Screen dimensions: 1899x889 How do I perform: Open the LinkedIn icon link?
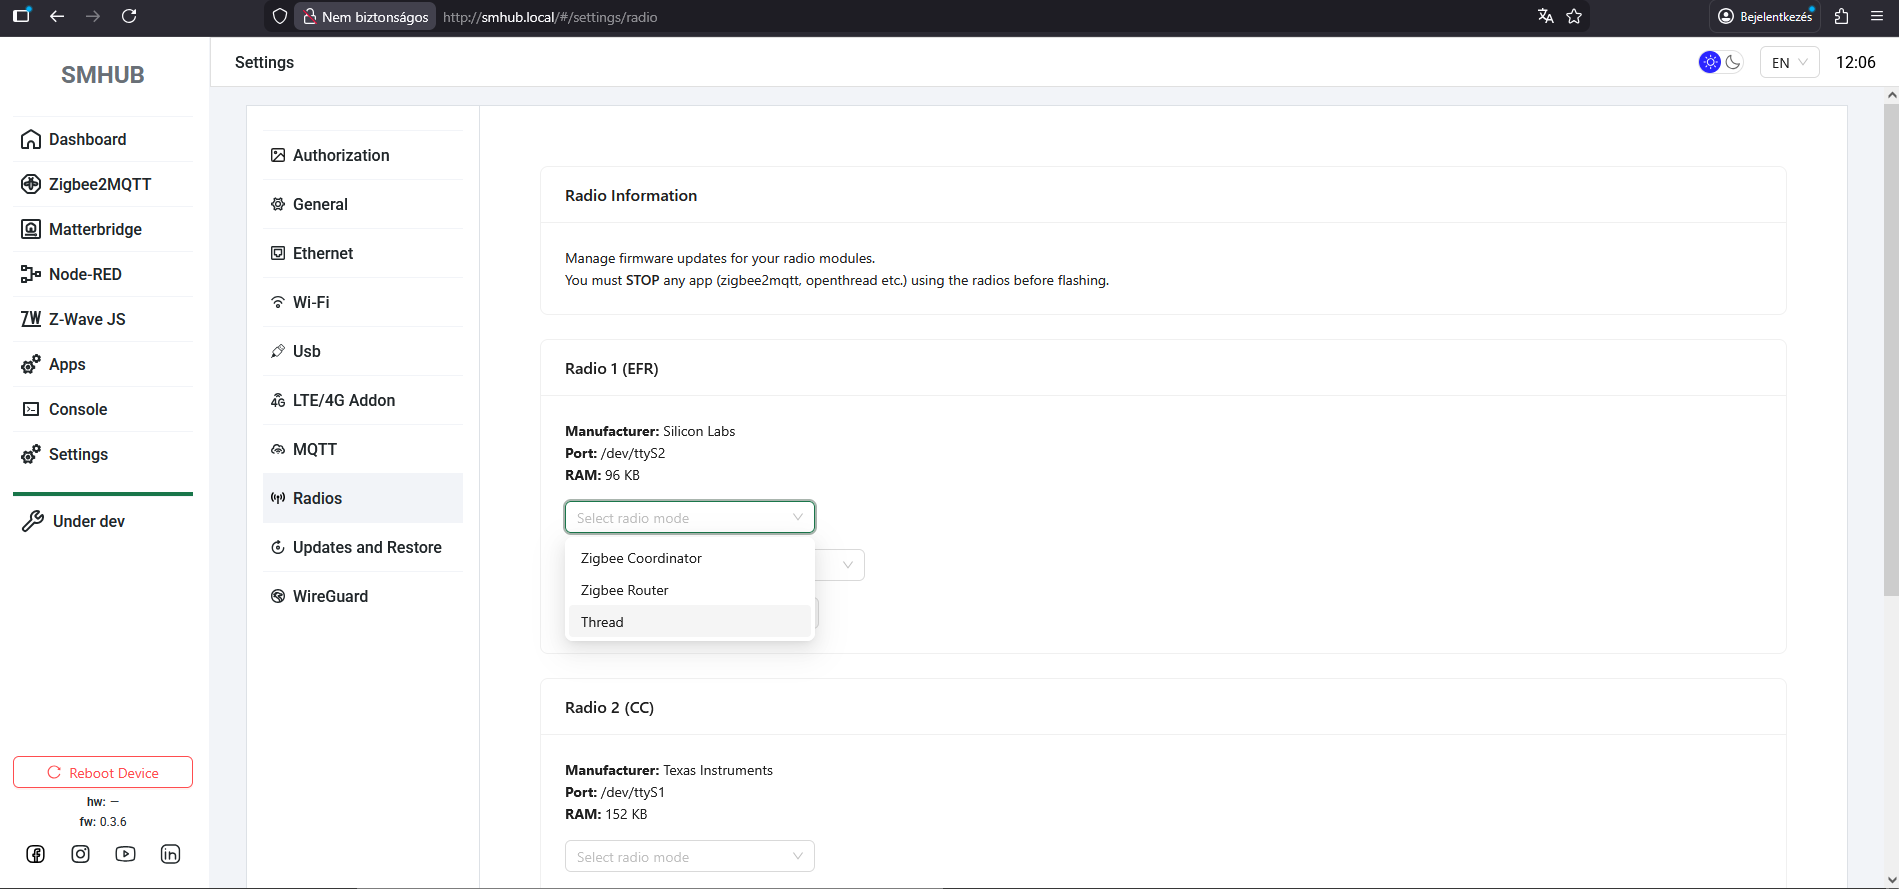[170, 854]
